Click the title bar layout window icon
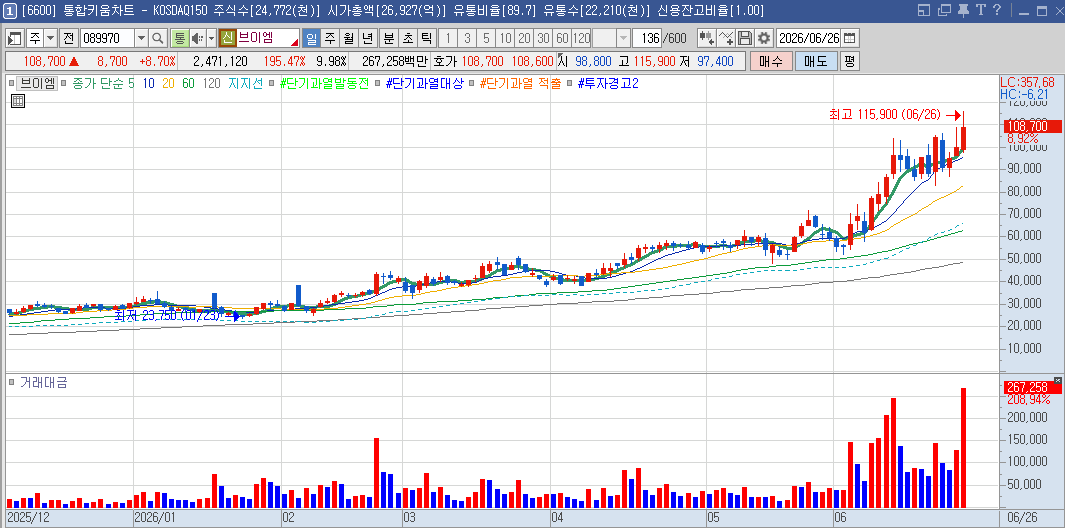This screenshot has width=1065, height=528. (x=923, y=10)
